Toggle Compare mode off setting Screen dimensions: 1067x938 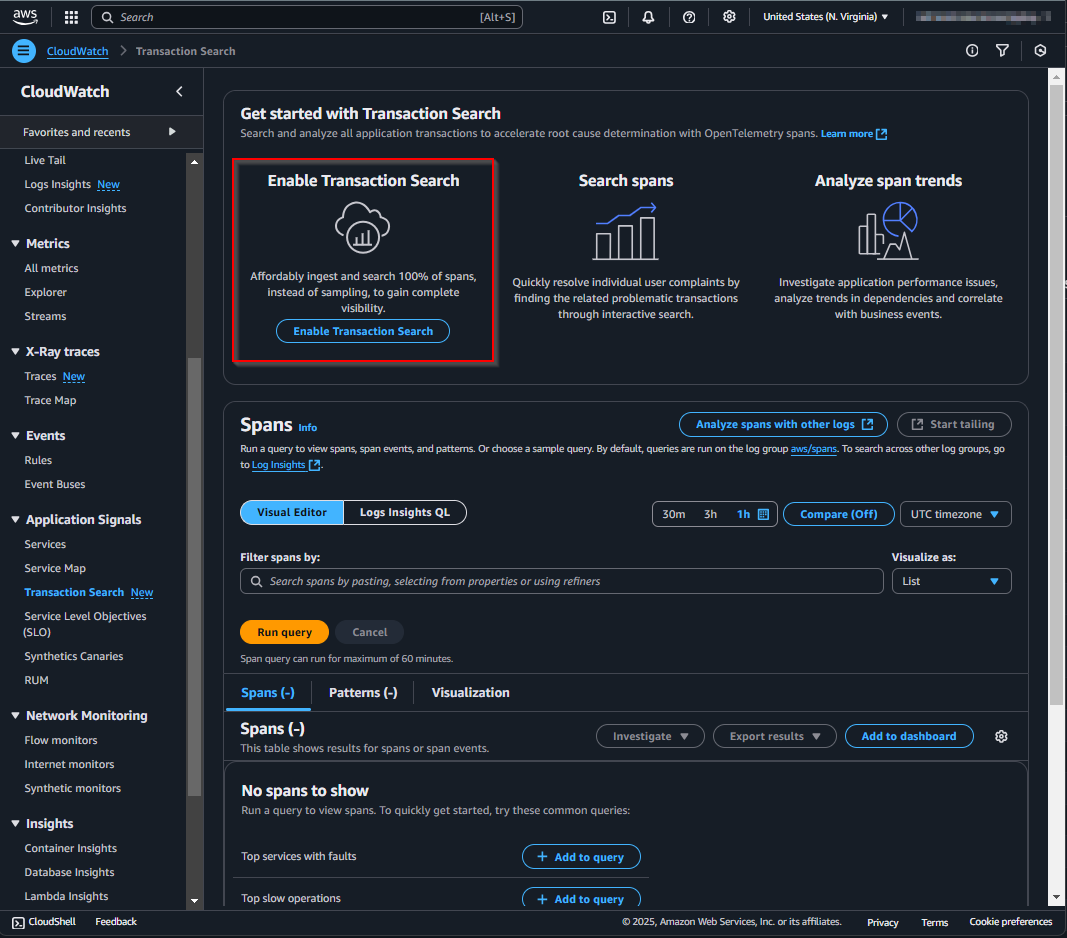pos(838,513)
